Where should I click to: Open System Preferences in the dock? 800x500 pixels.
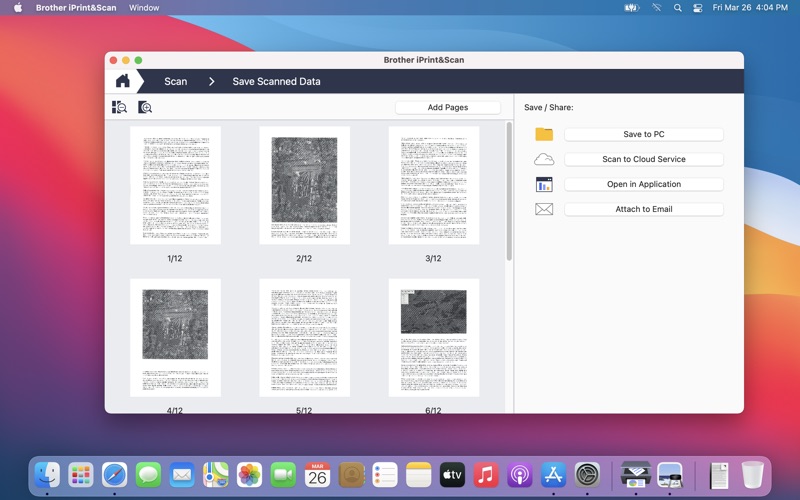coord(587,475)
